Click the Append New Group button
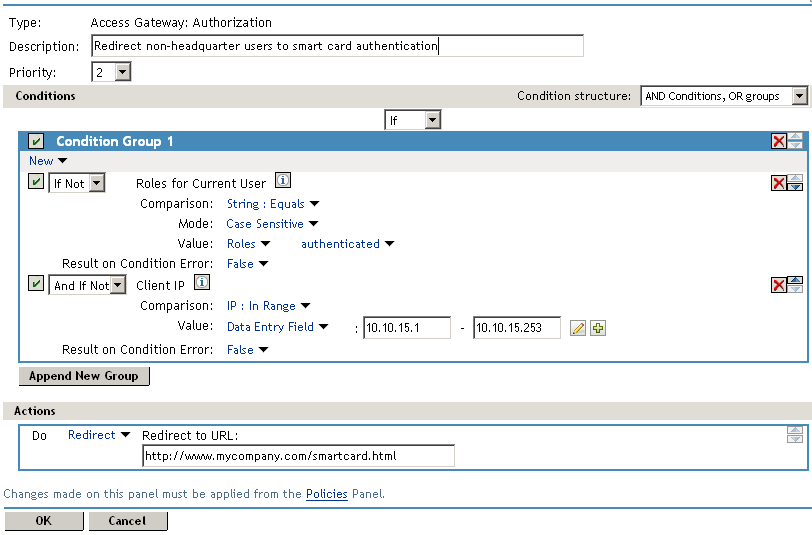Viewport: 812px width, 535px height. 84,376
